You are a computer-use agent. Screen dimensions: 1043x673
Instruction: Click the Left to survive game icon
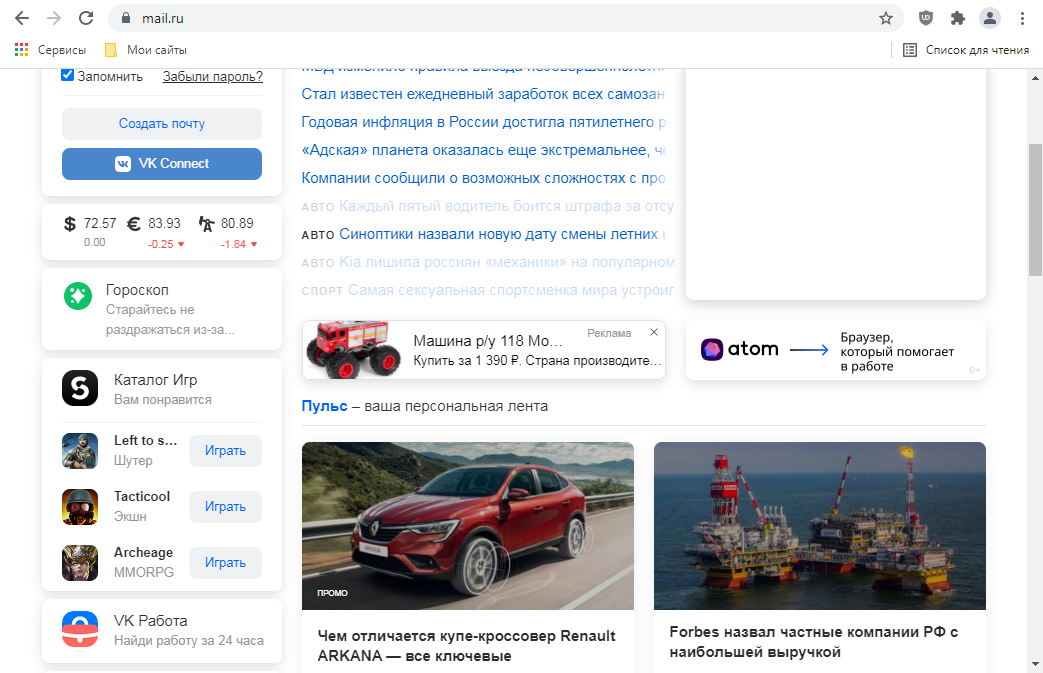(80, 451)
